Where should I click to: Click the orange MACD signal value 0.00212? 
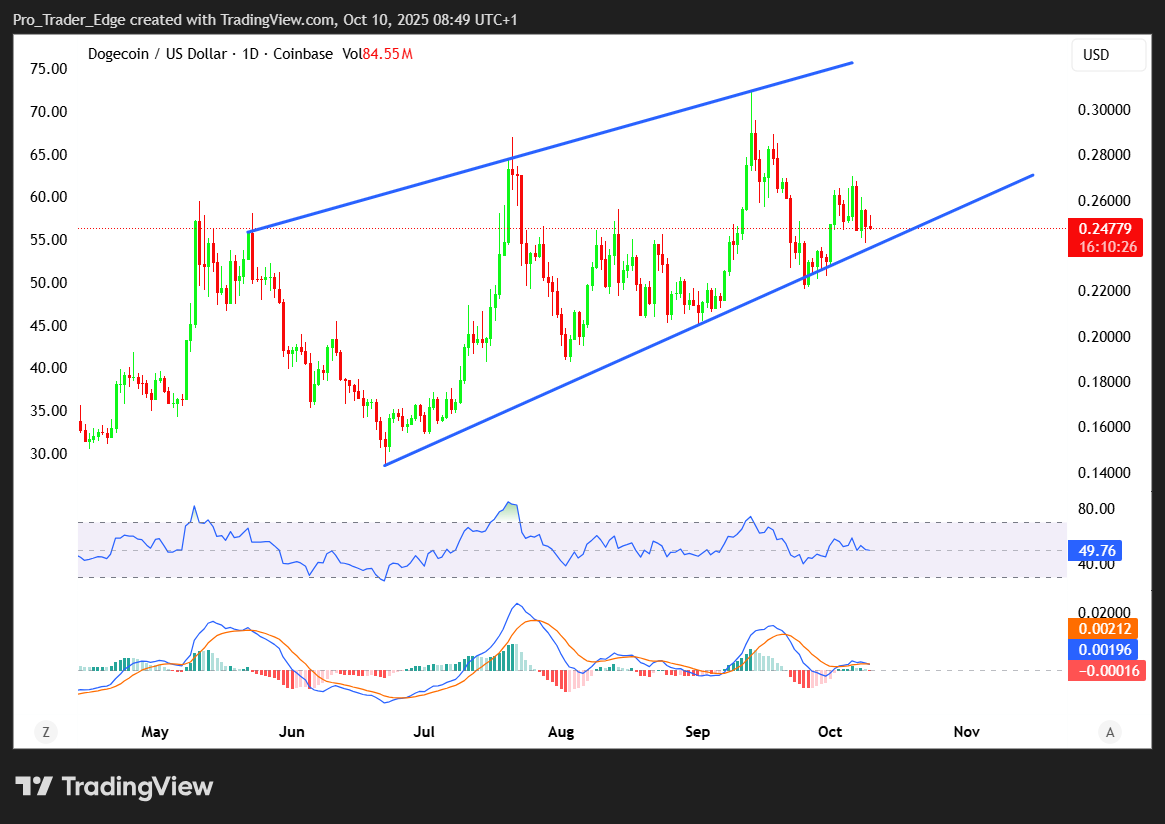click(x=1104, y=629)
